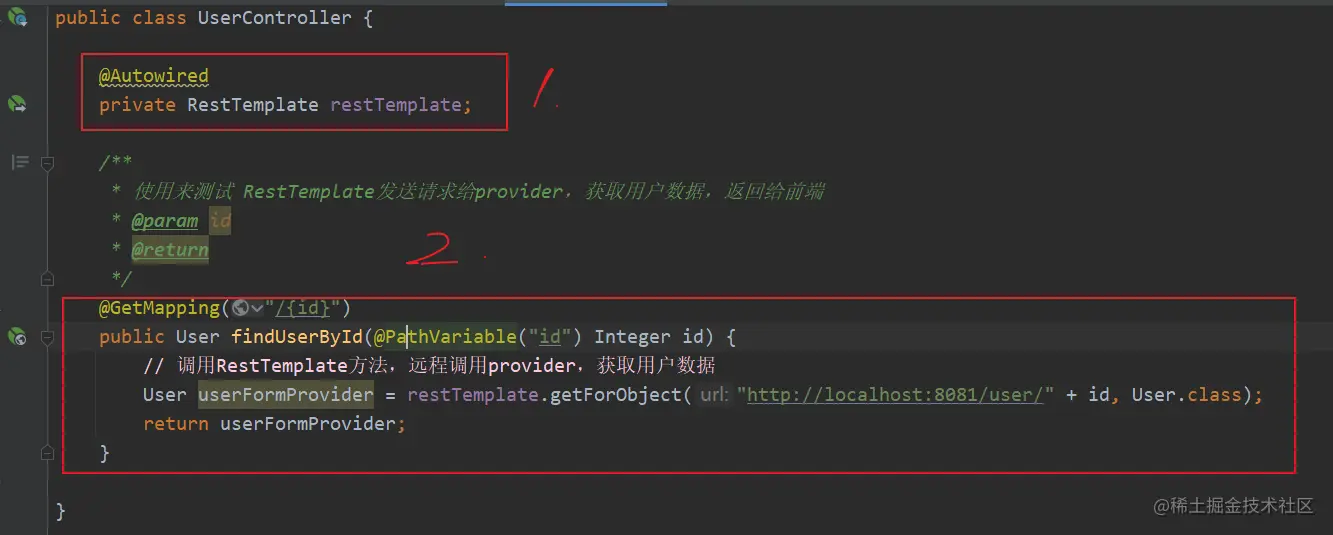Click restTemplate reference before getForObject

click(473, 395)
